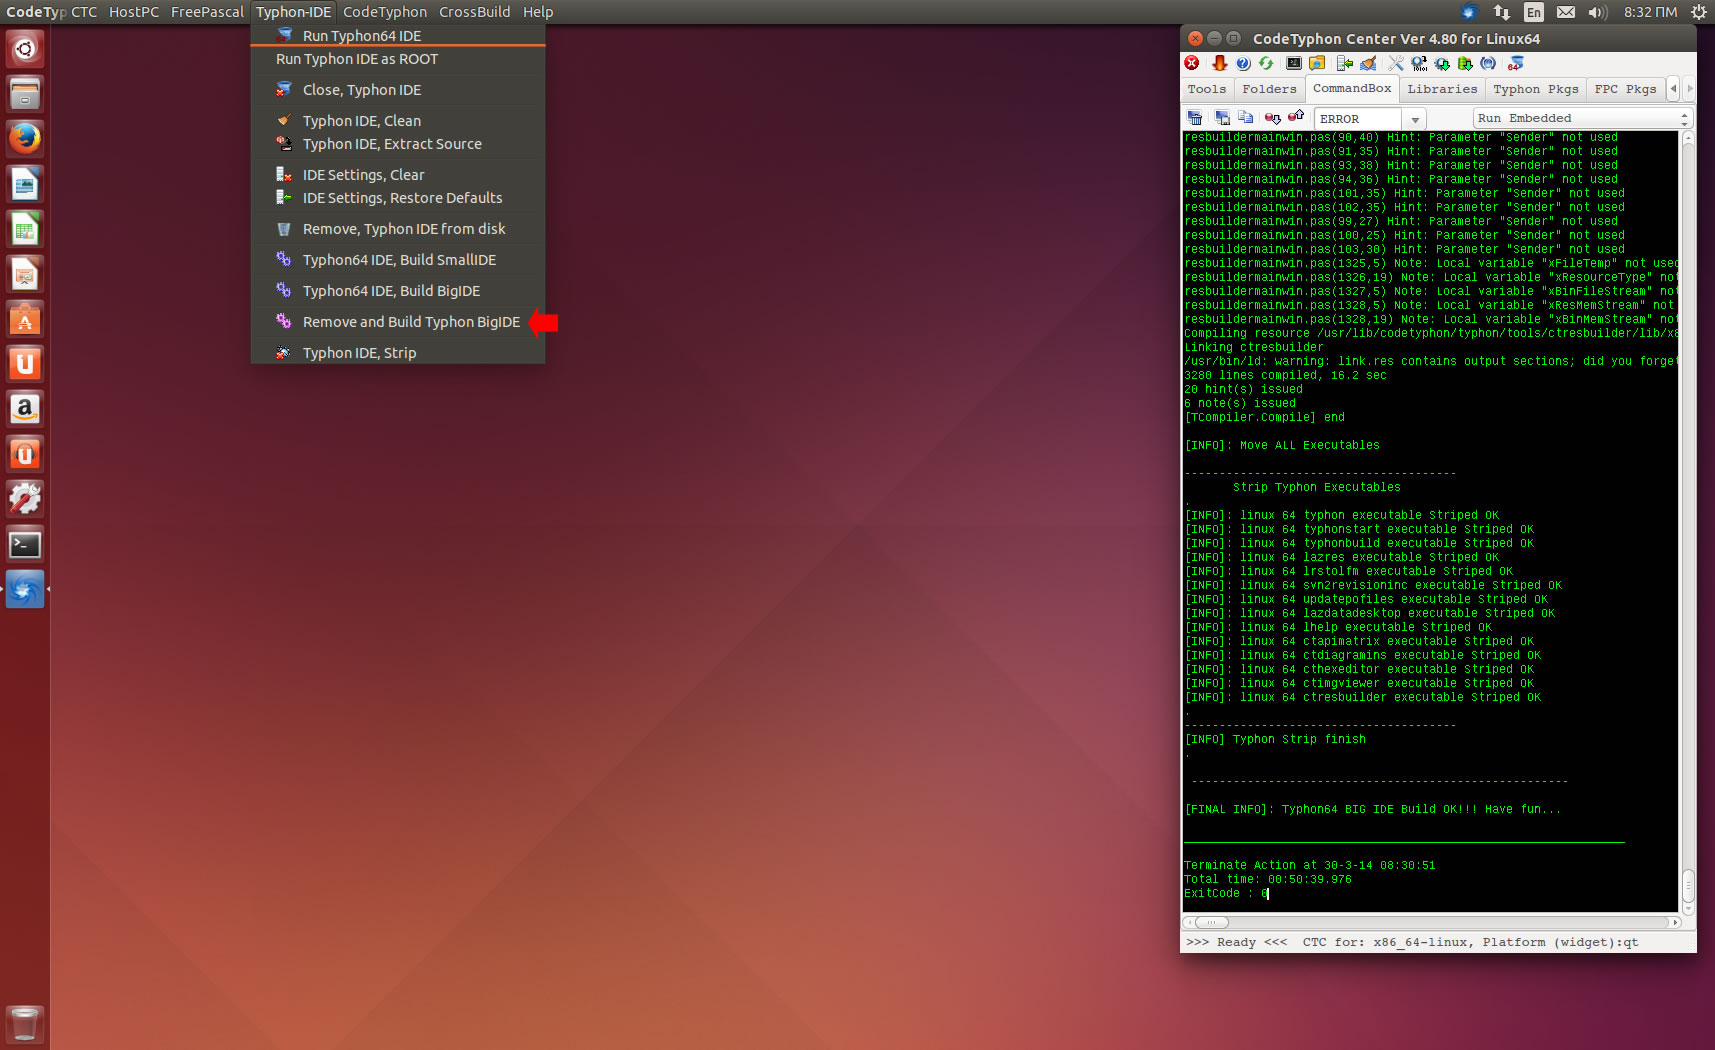
Task: Click the Typhon 64 icon in the toolbar
Action: 1515,63
